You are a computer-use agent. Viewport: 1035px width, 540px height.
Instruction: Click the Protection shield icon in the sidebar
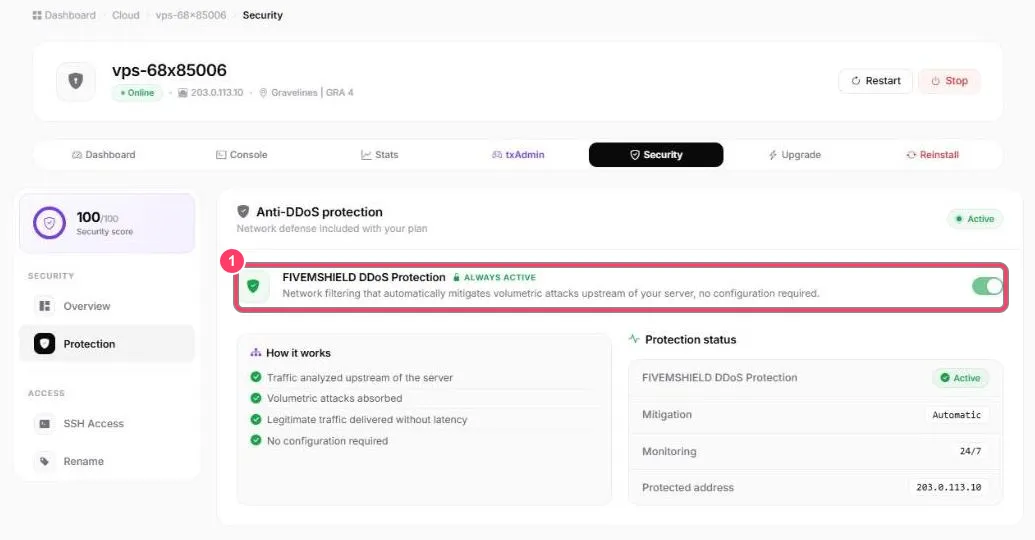[x=45, y=343]
